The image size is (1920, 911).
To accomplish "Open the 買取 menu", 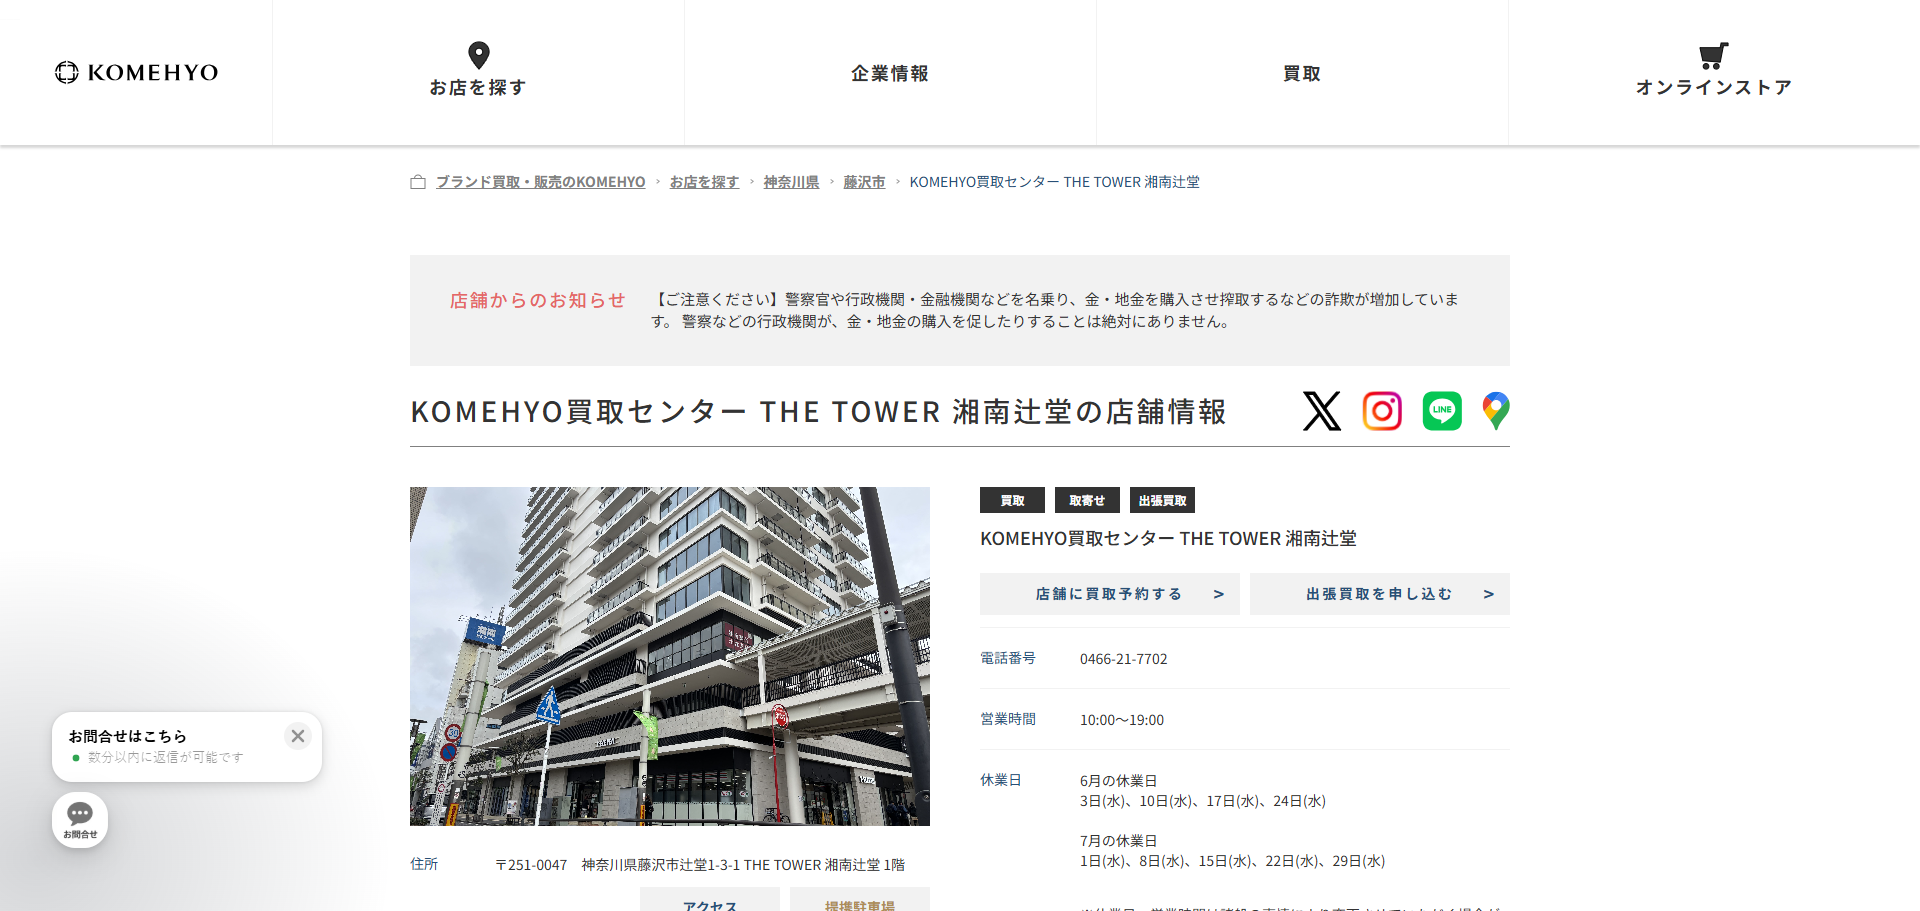I will pos(1302,73).
